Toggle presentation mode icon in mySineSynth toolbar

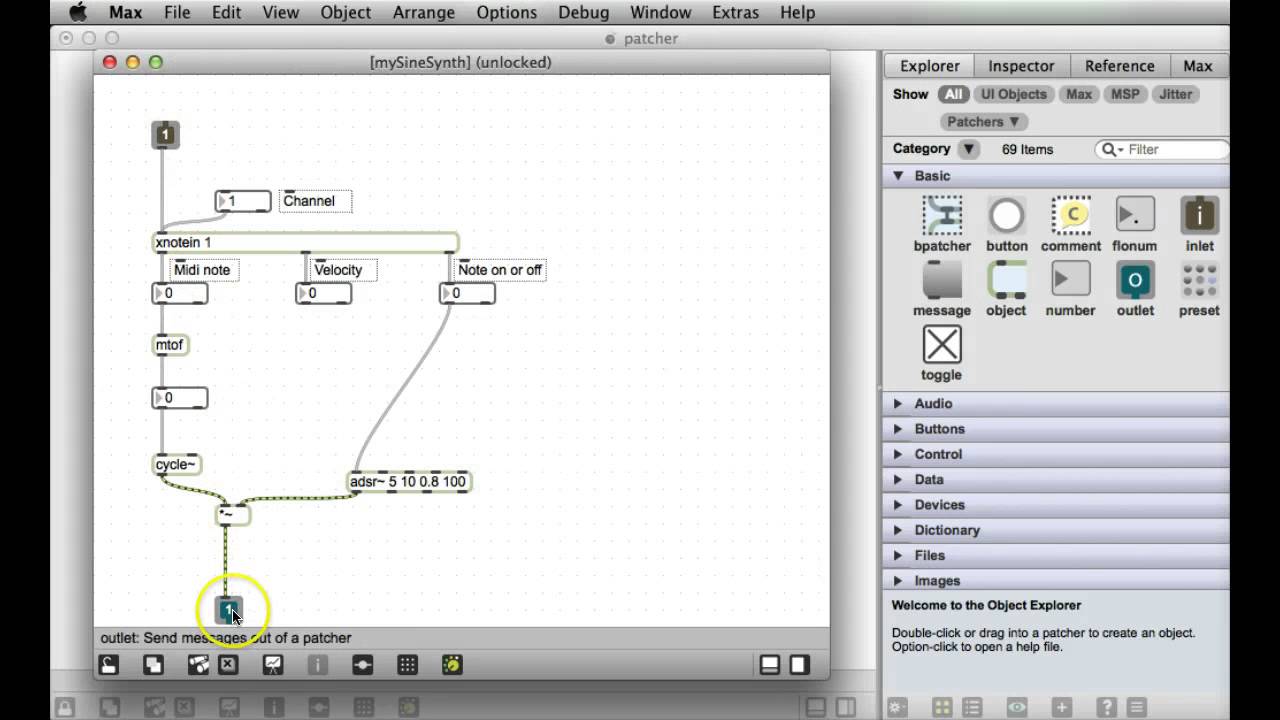coord(272,665)
